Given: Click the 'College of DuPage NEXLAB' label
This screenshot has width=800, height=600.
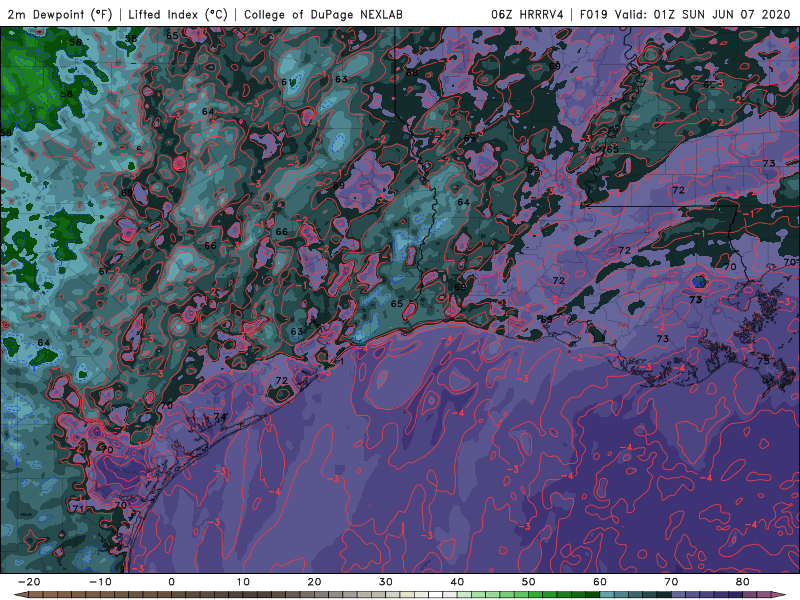Looking at the screenshot, I should (323, 14).
